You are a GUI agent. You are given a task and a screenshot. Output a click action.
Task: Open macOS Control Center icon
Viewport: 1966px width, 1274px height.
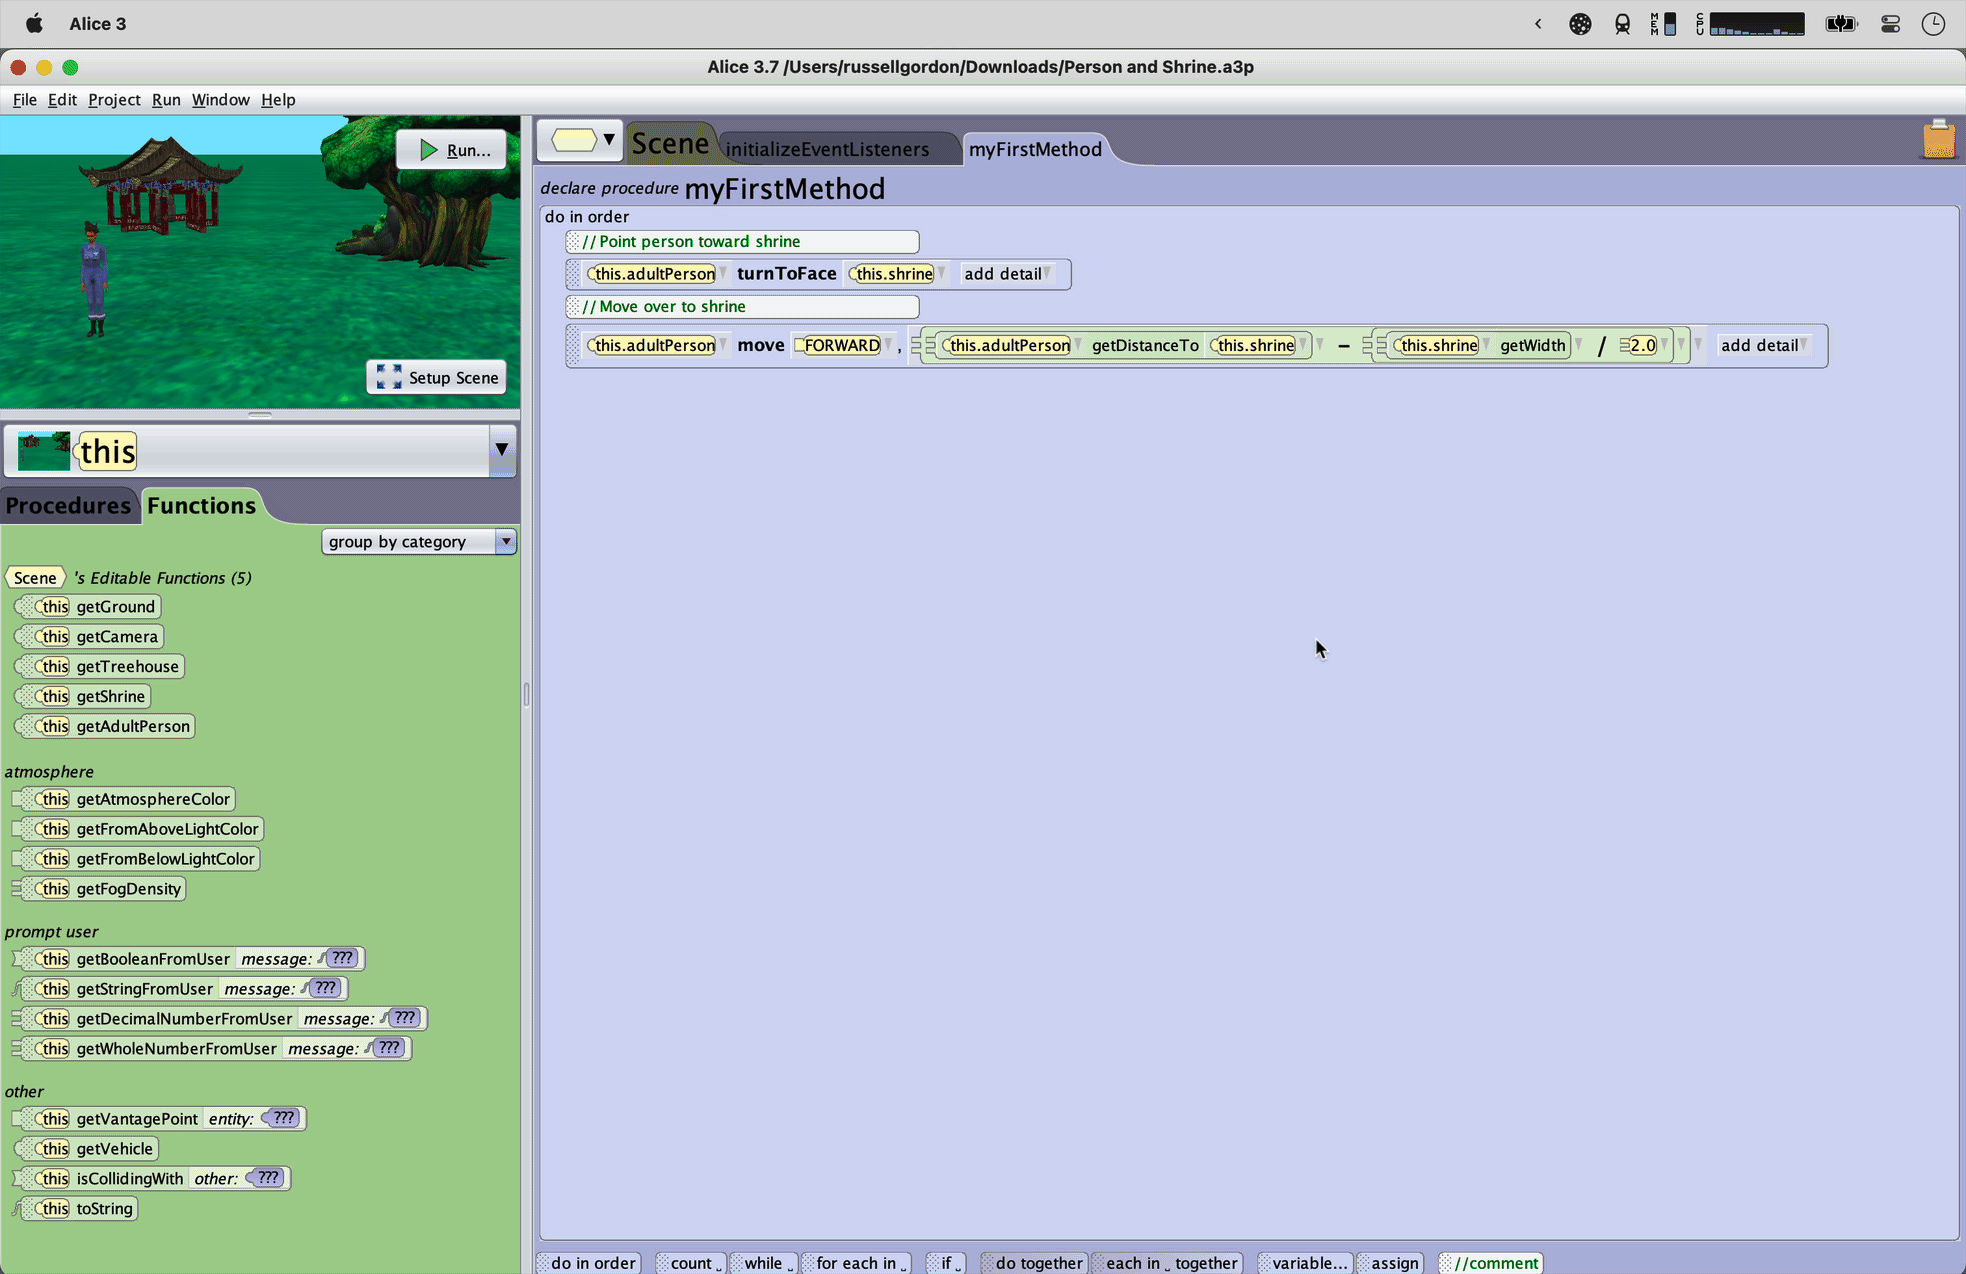(x=1890, y=24)
